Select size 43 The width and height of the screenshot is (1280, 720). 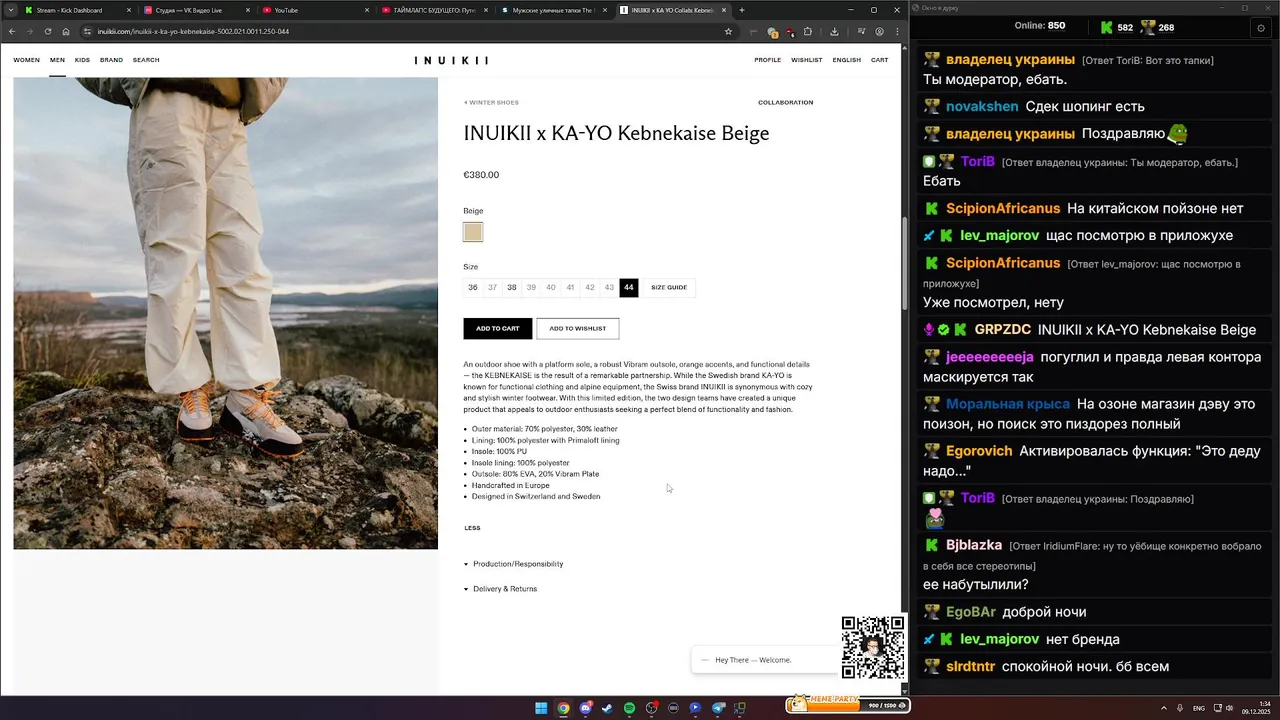609,287
